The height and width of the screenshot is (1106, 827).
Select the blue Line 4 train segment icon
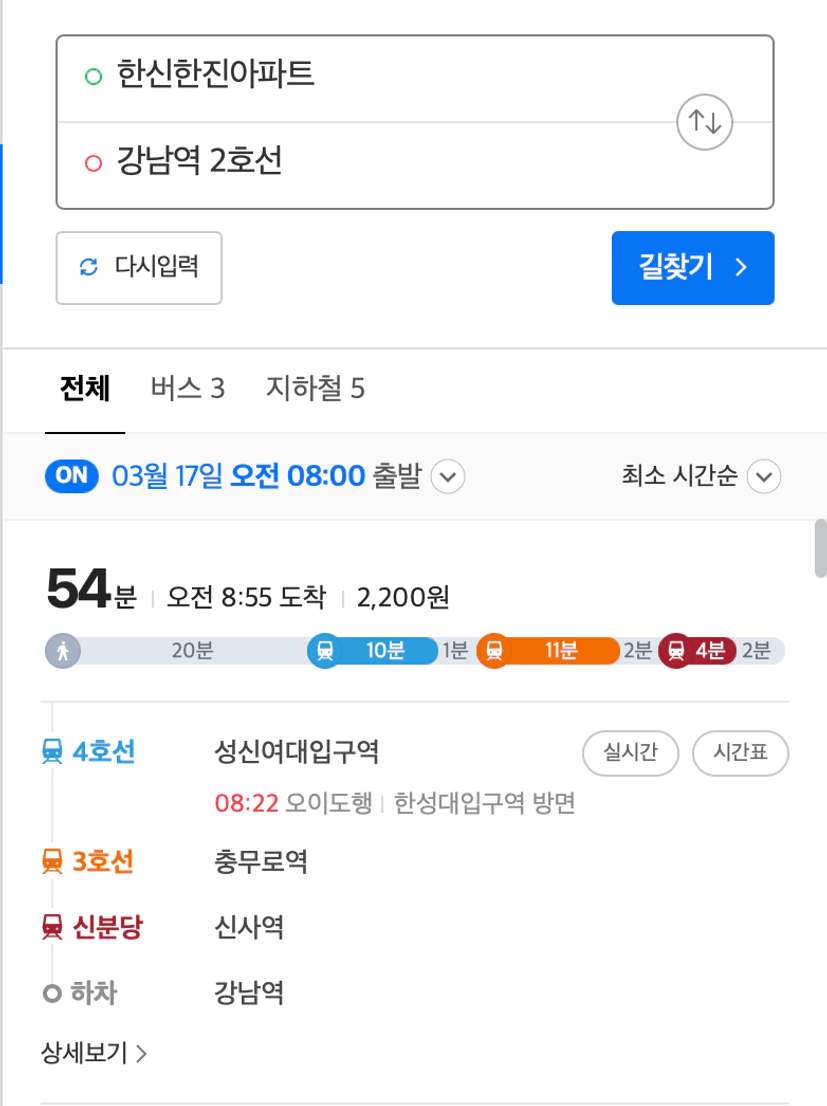325,650
